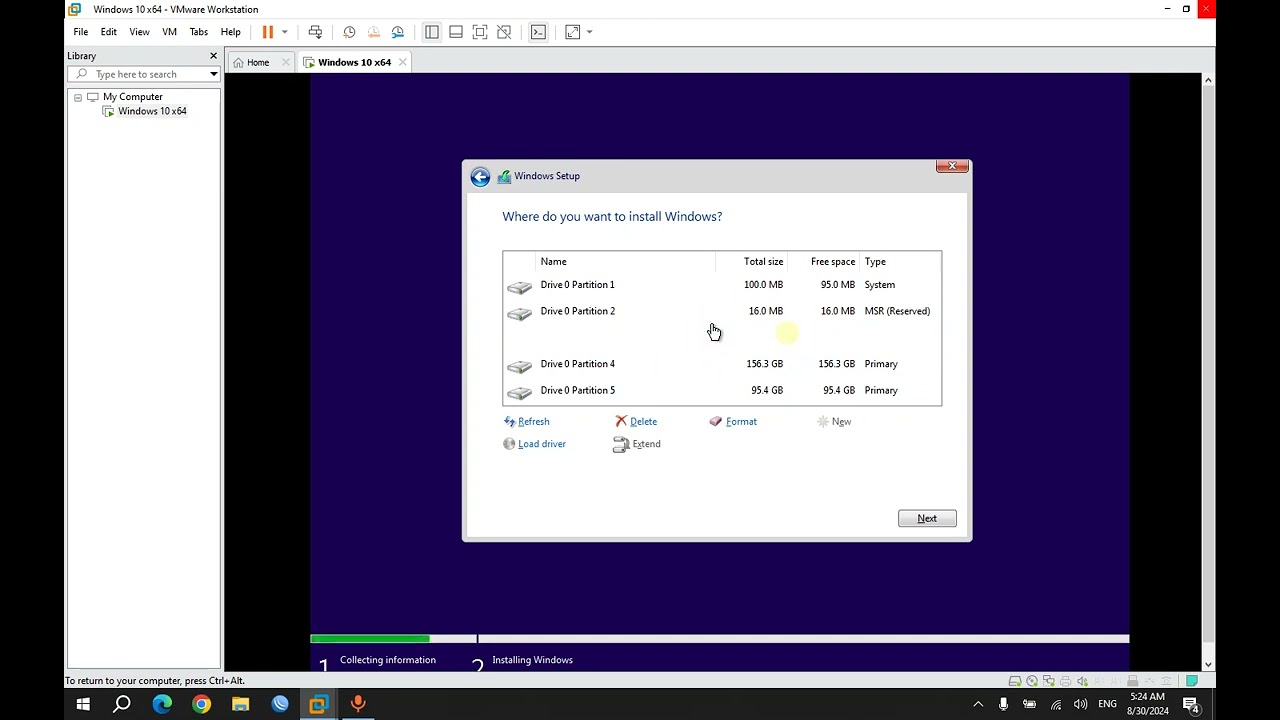Click the Library search field

click(x=142, y=74)
